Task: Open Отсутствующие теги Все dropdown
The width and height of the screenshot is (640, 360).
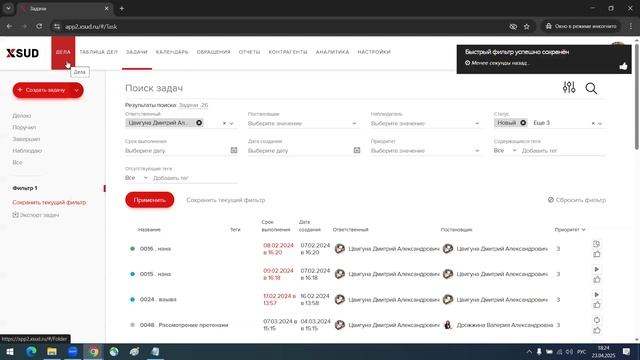Action: coord(136,178)
